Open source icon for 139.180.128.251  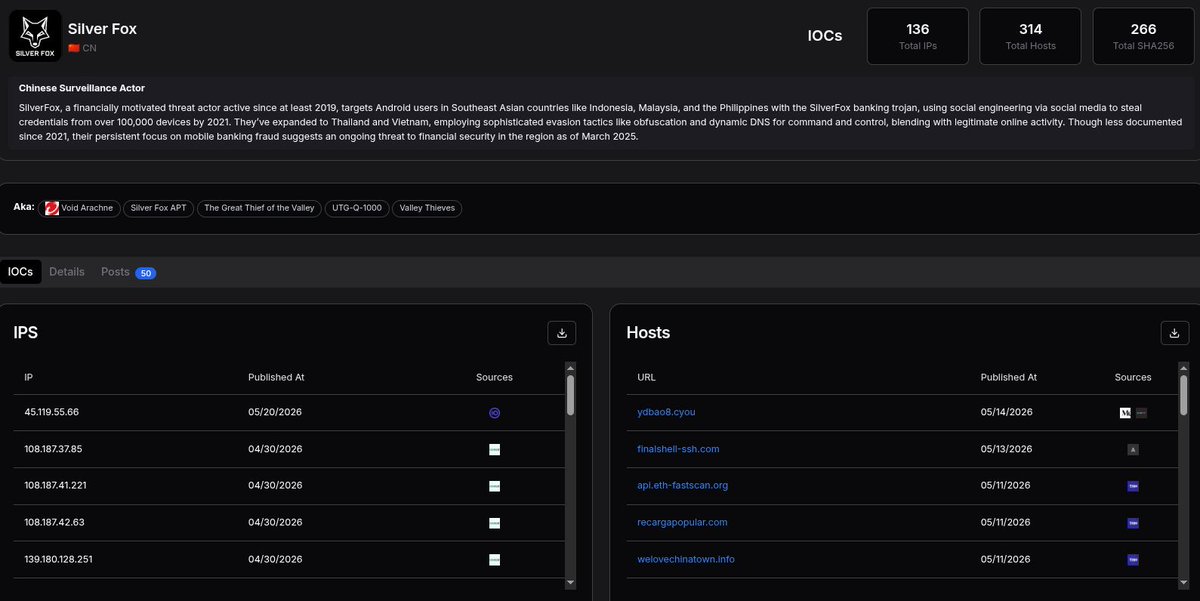[x=494, y=559]
